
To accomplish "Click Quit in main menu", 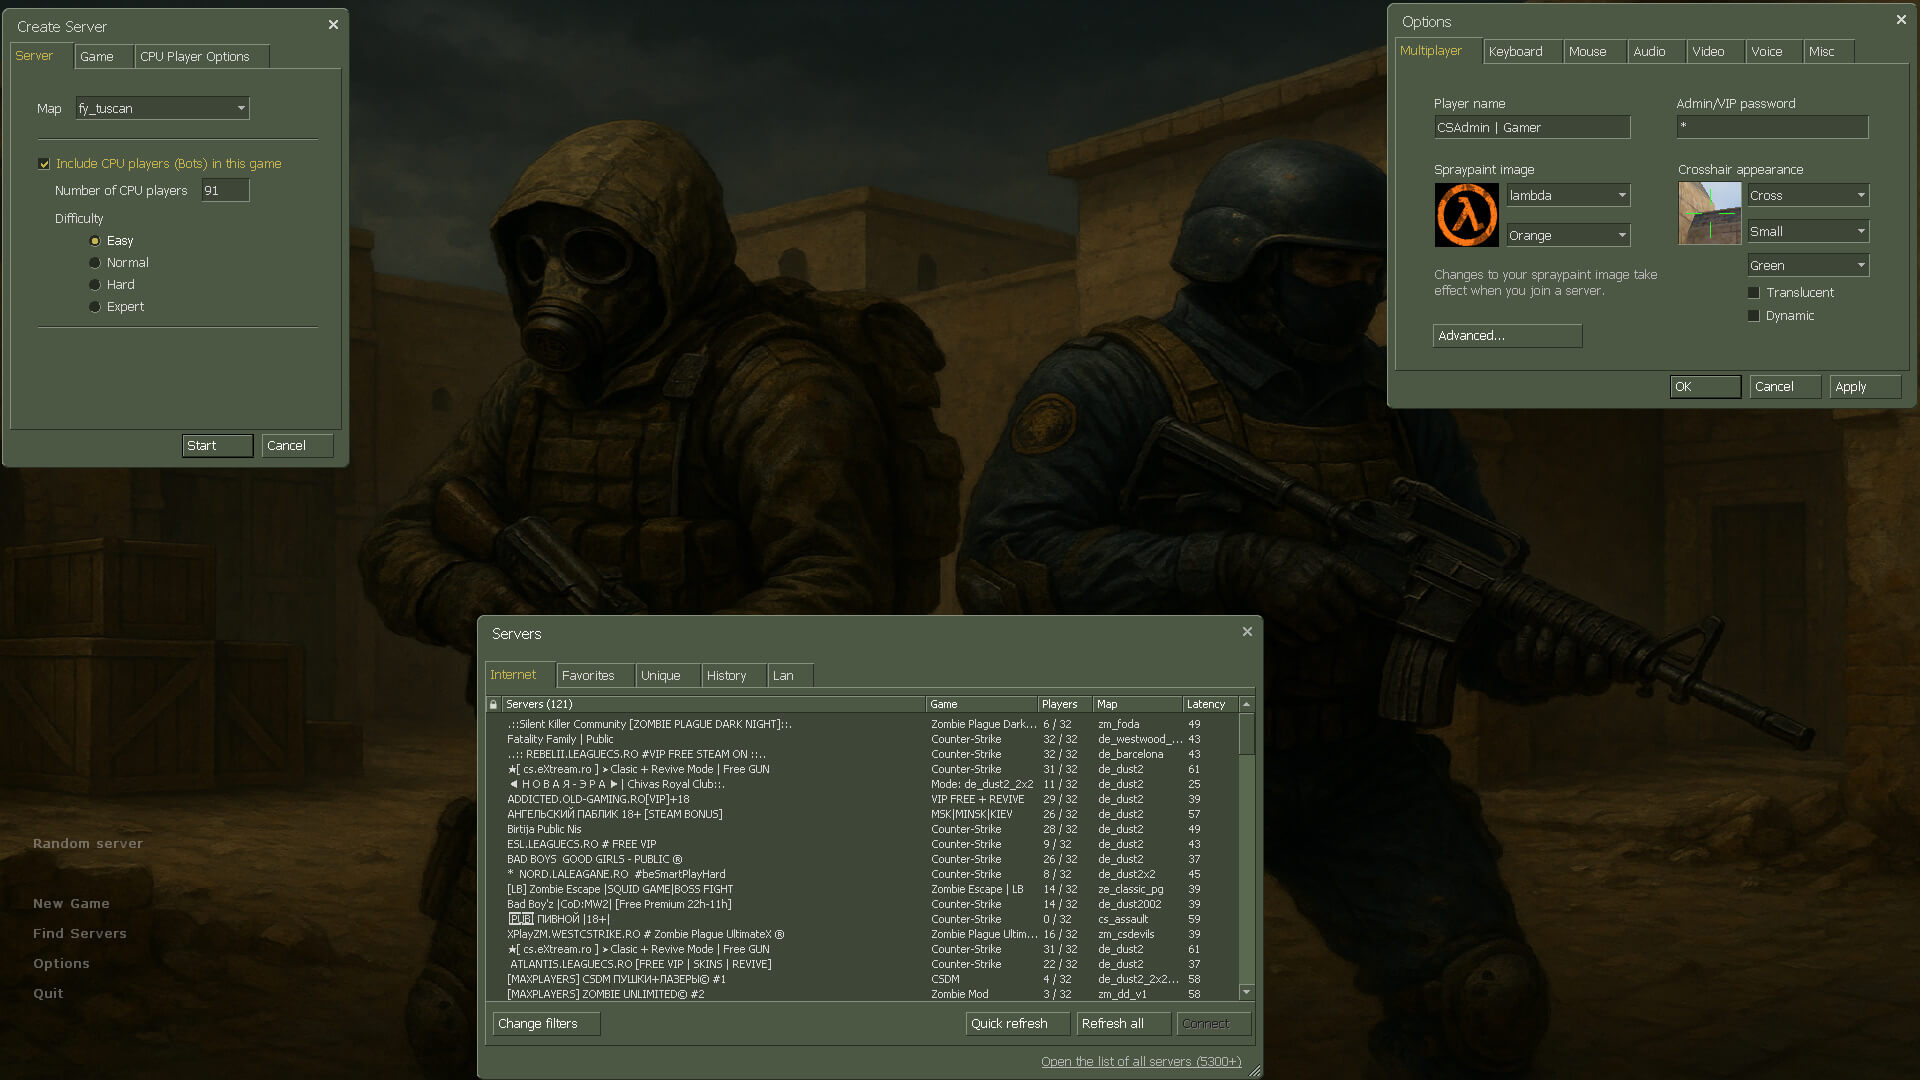I will (48, 994).
